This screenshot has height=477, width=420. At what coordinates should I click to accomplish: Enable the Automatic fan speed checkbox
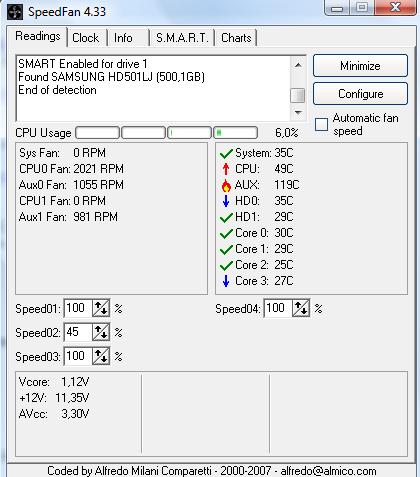coord(321,124)
